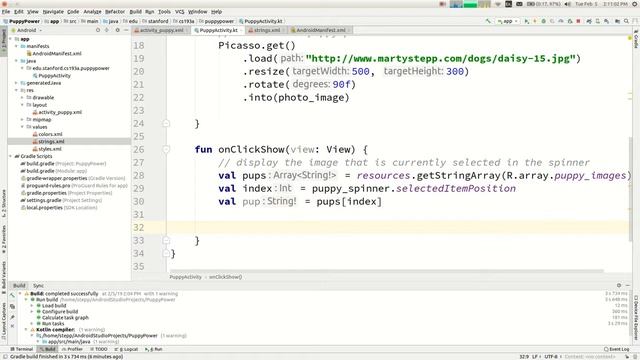Click the cs193a breadcrumb in navigation bar
The height and width of the screenshot is (360, 640).
coord(184,21)
